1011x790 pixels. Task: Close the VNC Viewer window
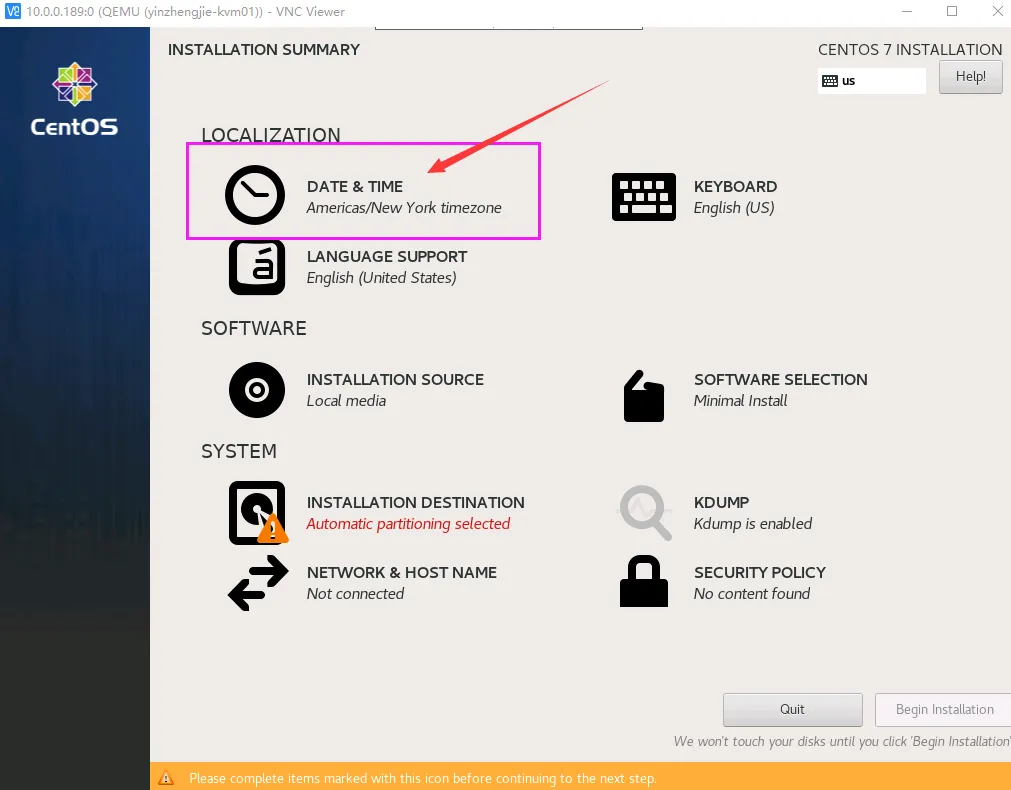point(997,11)
